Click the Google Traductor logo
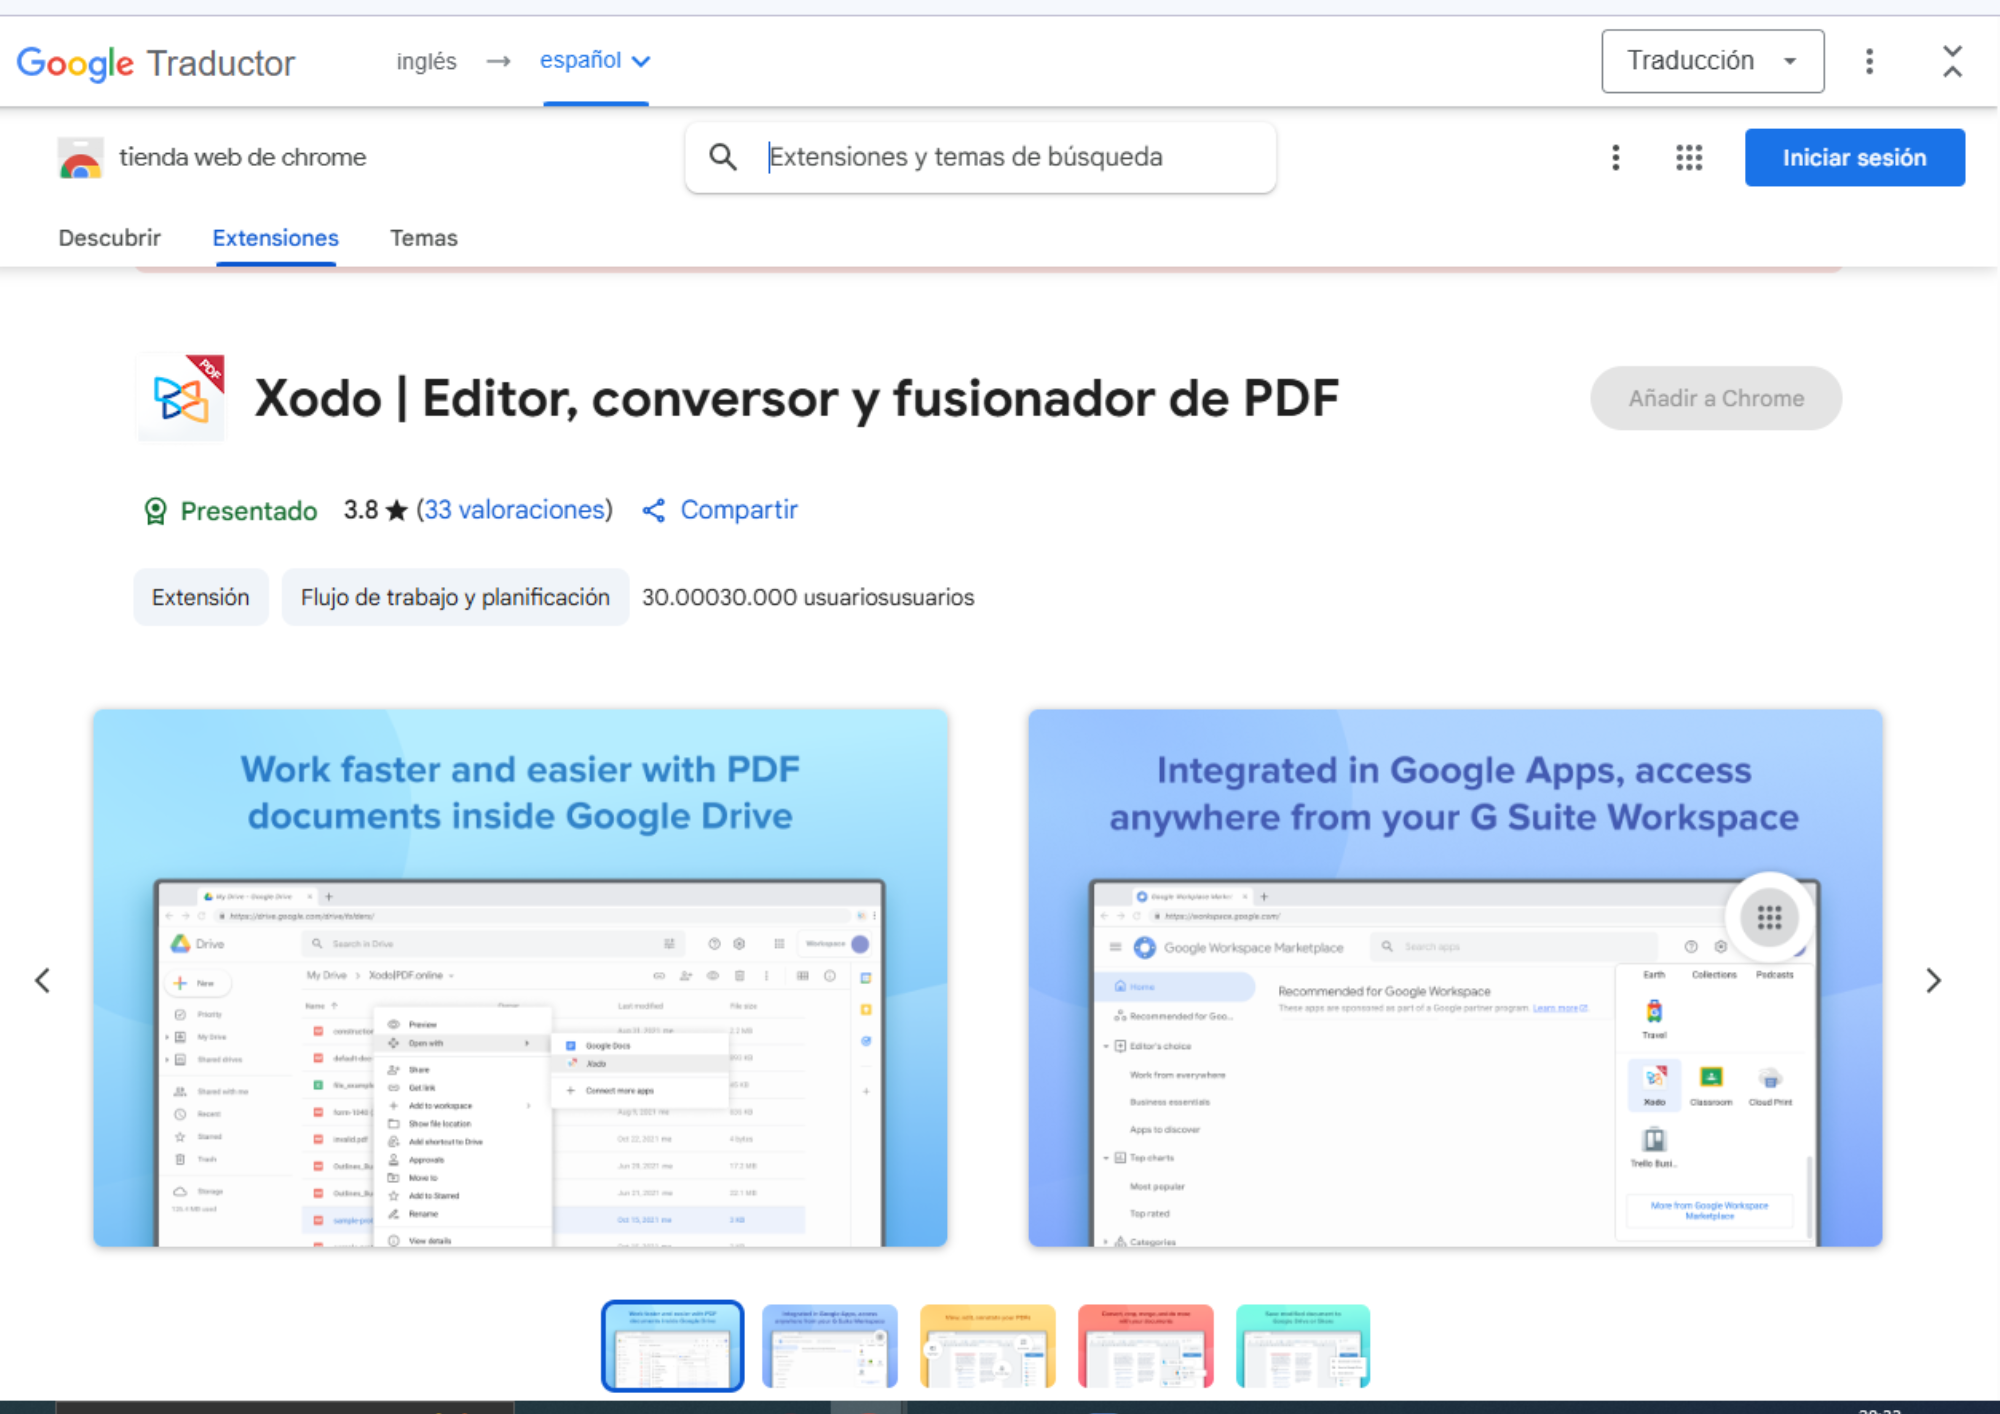Screen dimensions: 2000x1414 [156, 62]
